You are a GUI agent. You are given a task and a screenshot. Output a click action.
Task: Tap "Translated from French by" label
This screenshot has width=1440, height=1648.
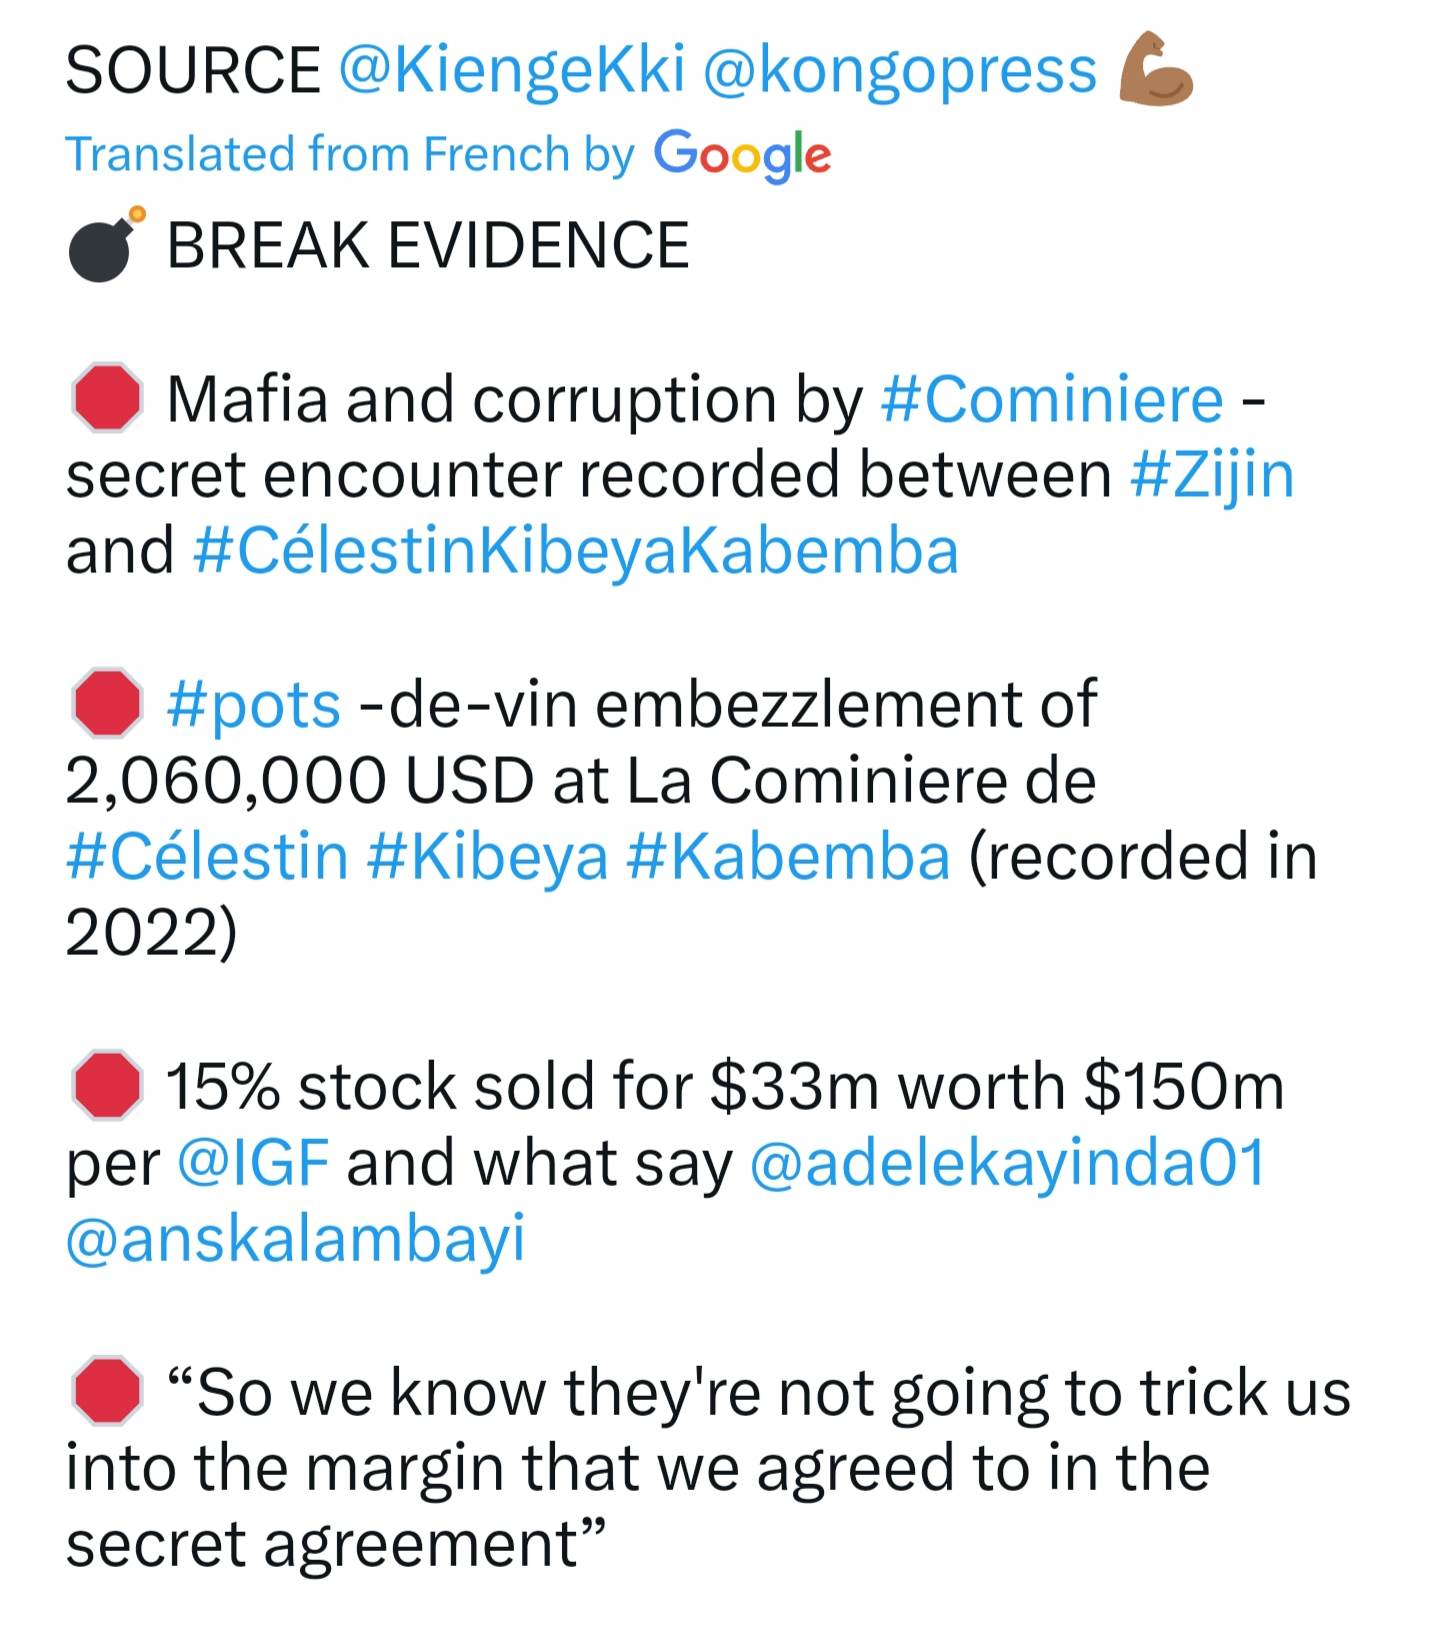point(350,154)
